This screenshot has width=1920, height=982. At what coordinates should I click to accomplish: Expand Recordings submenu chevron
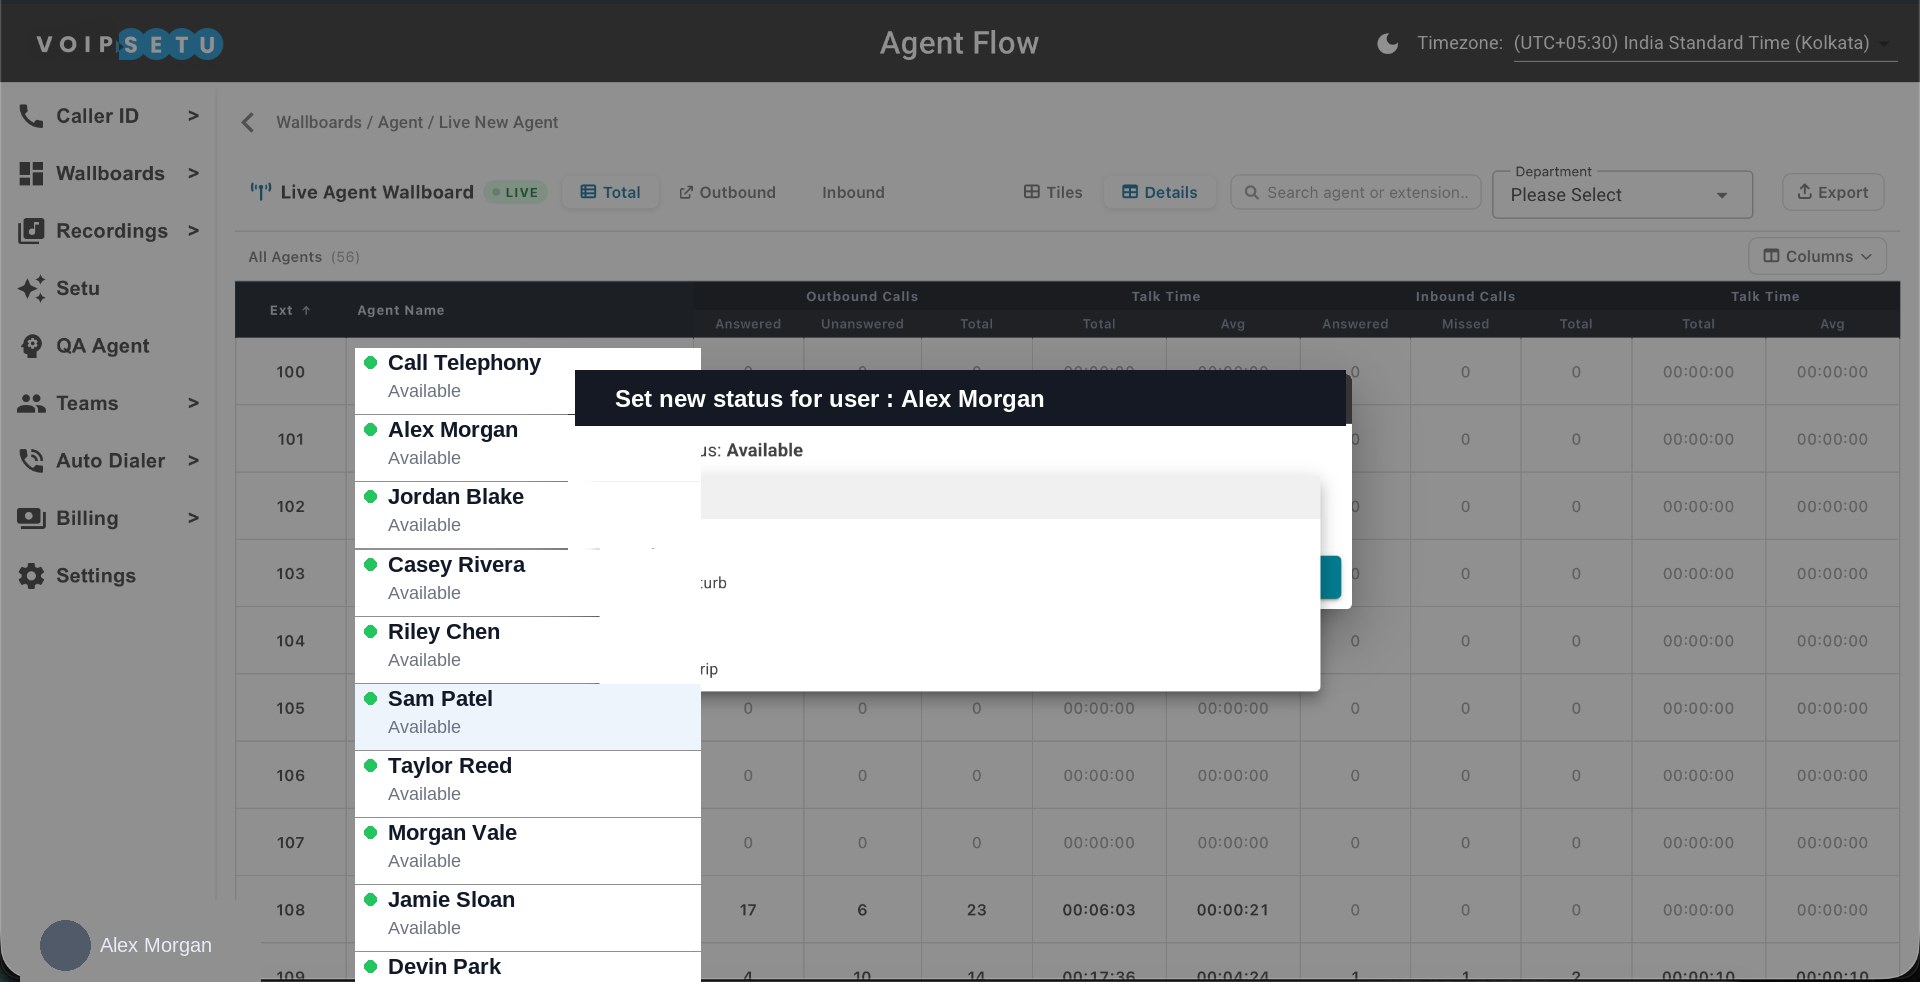193,231
